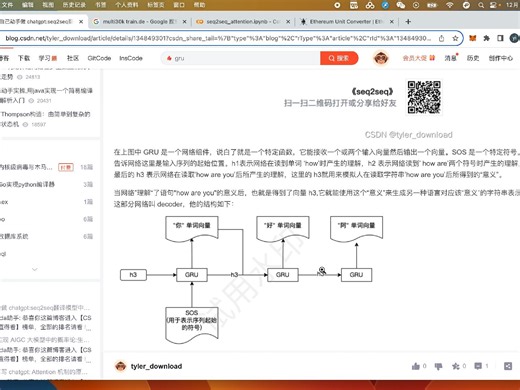Close the chatgpt seq2seq CSDN tab

pyautogui.click(x=81, y=22)
